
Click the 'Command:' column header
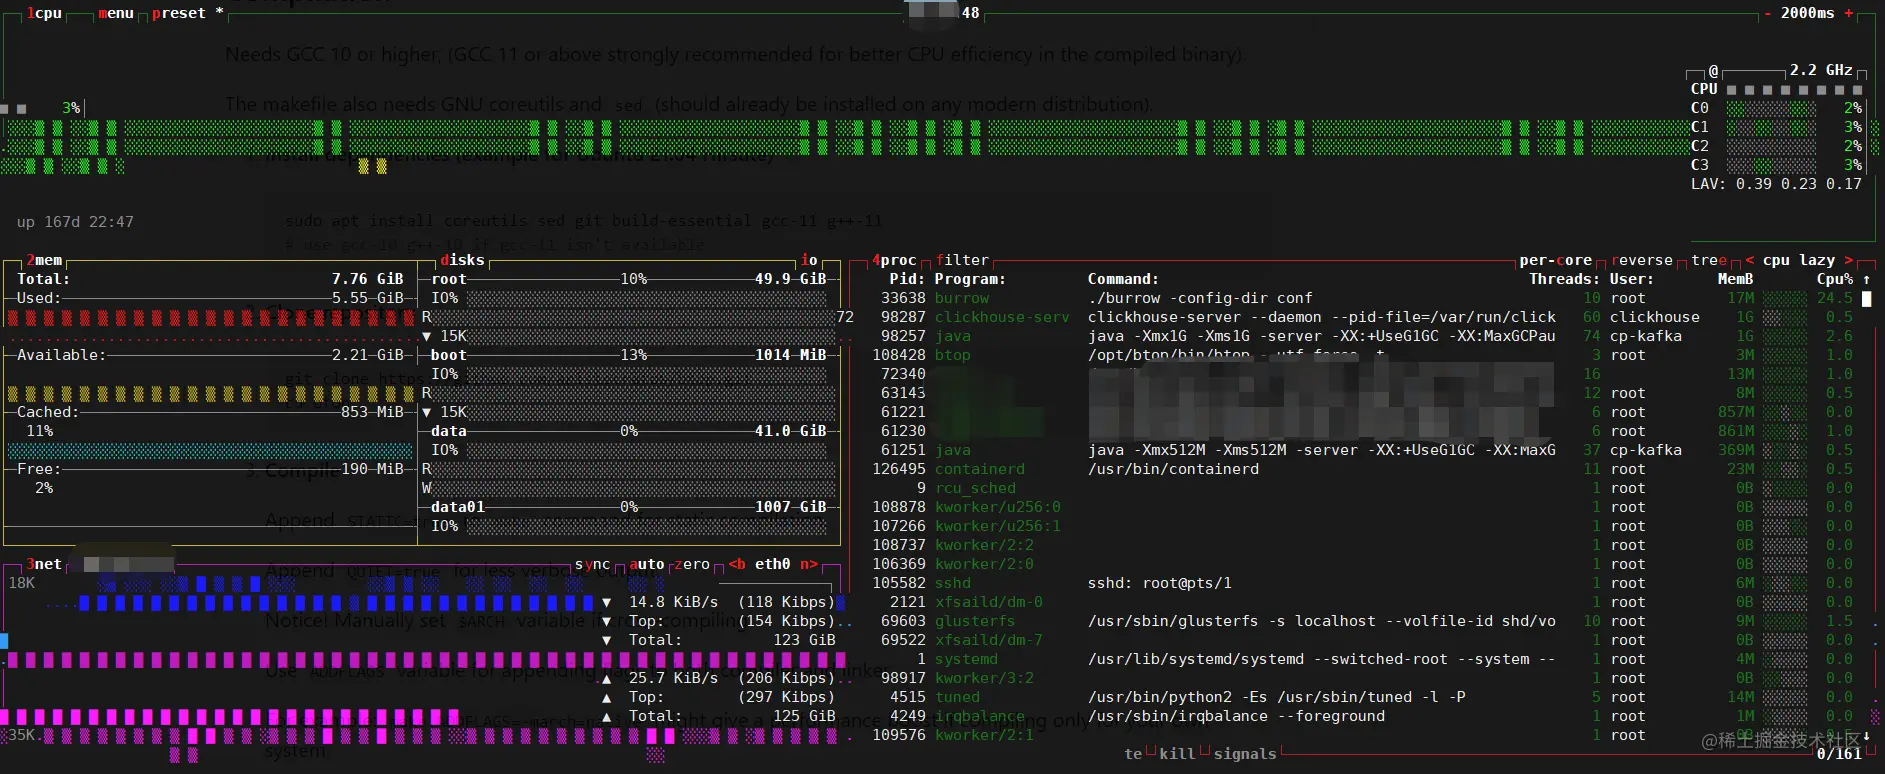click(1123, 279)
